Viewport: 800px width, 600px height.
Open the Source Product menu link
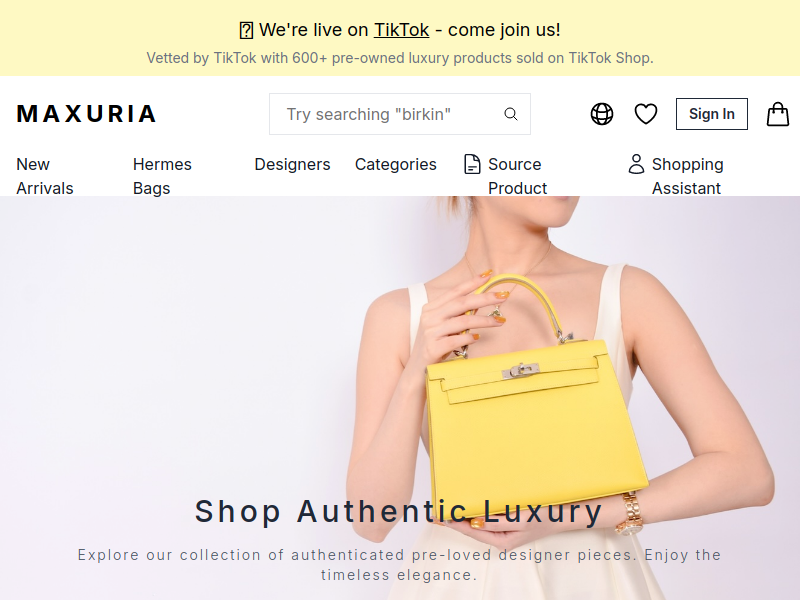coord(517,176)
